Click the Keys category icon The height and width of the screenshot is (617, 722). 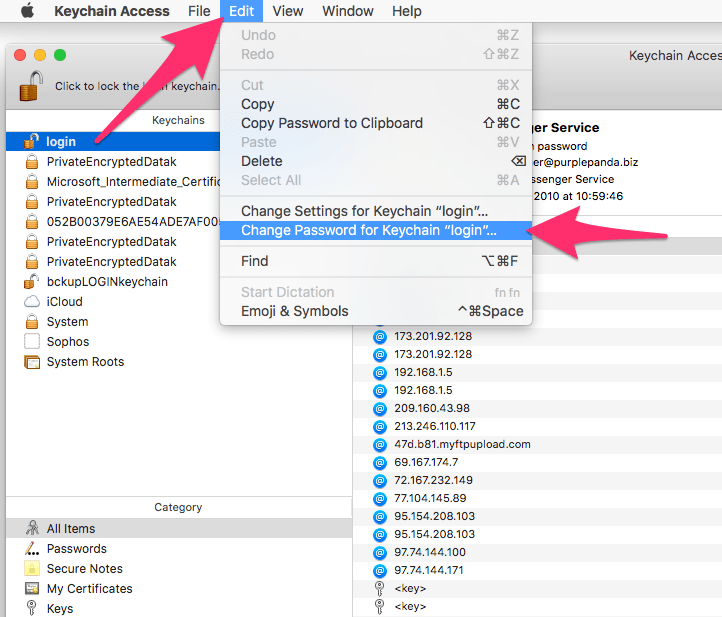[32, 608]
